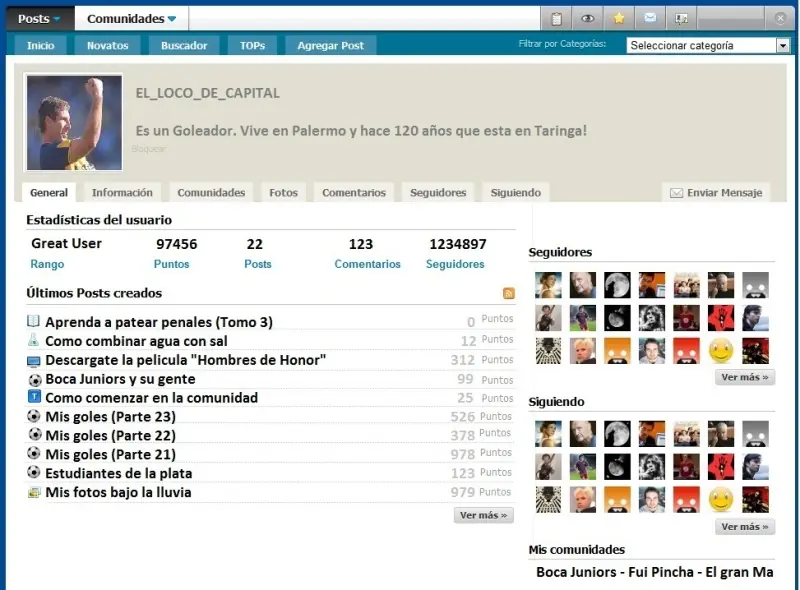800x590 pixels.
Task: Open the Seleccionar categoría combo box
Action: [x=708, y=45]
